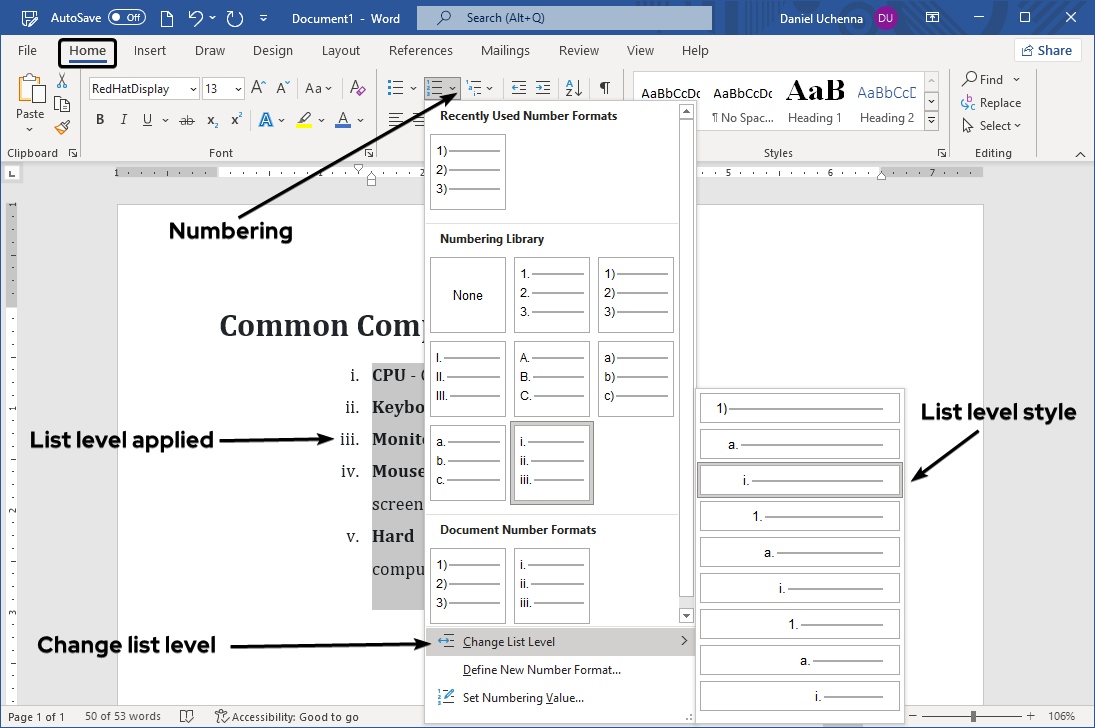Viewport: 1095px width, 728px height.
Task: Click the Format Painter brush icon
Action: (62, 127)
